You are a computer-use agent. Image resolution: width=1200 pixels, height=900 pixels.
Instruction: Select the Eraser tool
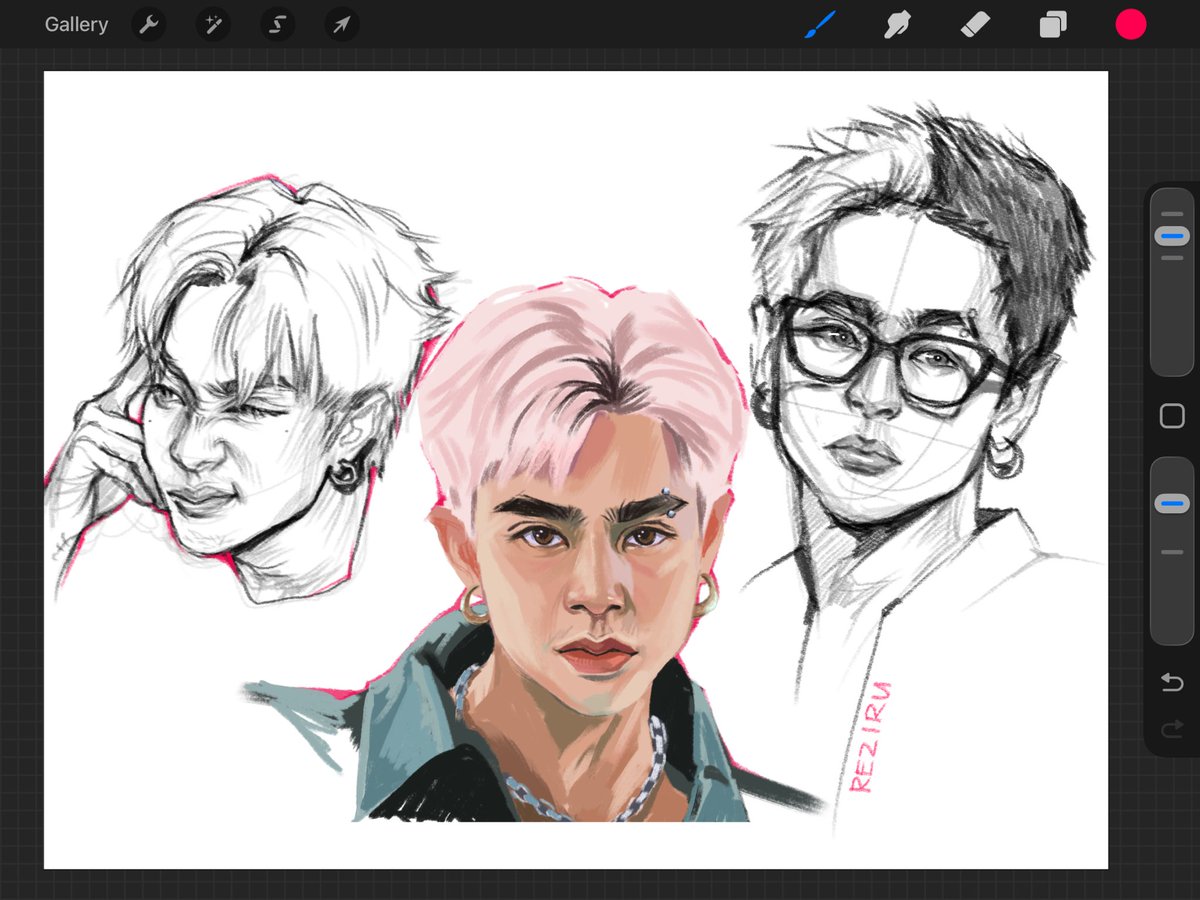point(975,25)
